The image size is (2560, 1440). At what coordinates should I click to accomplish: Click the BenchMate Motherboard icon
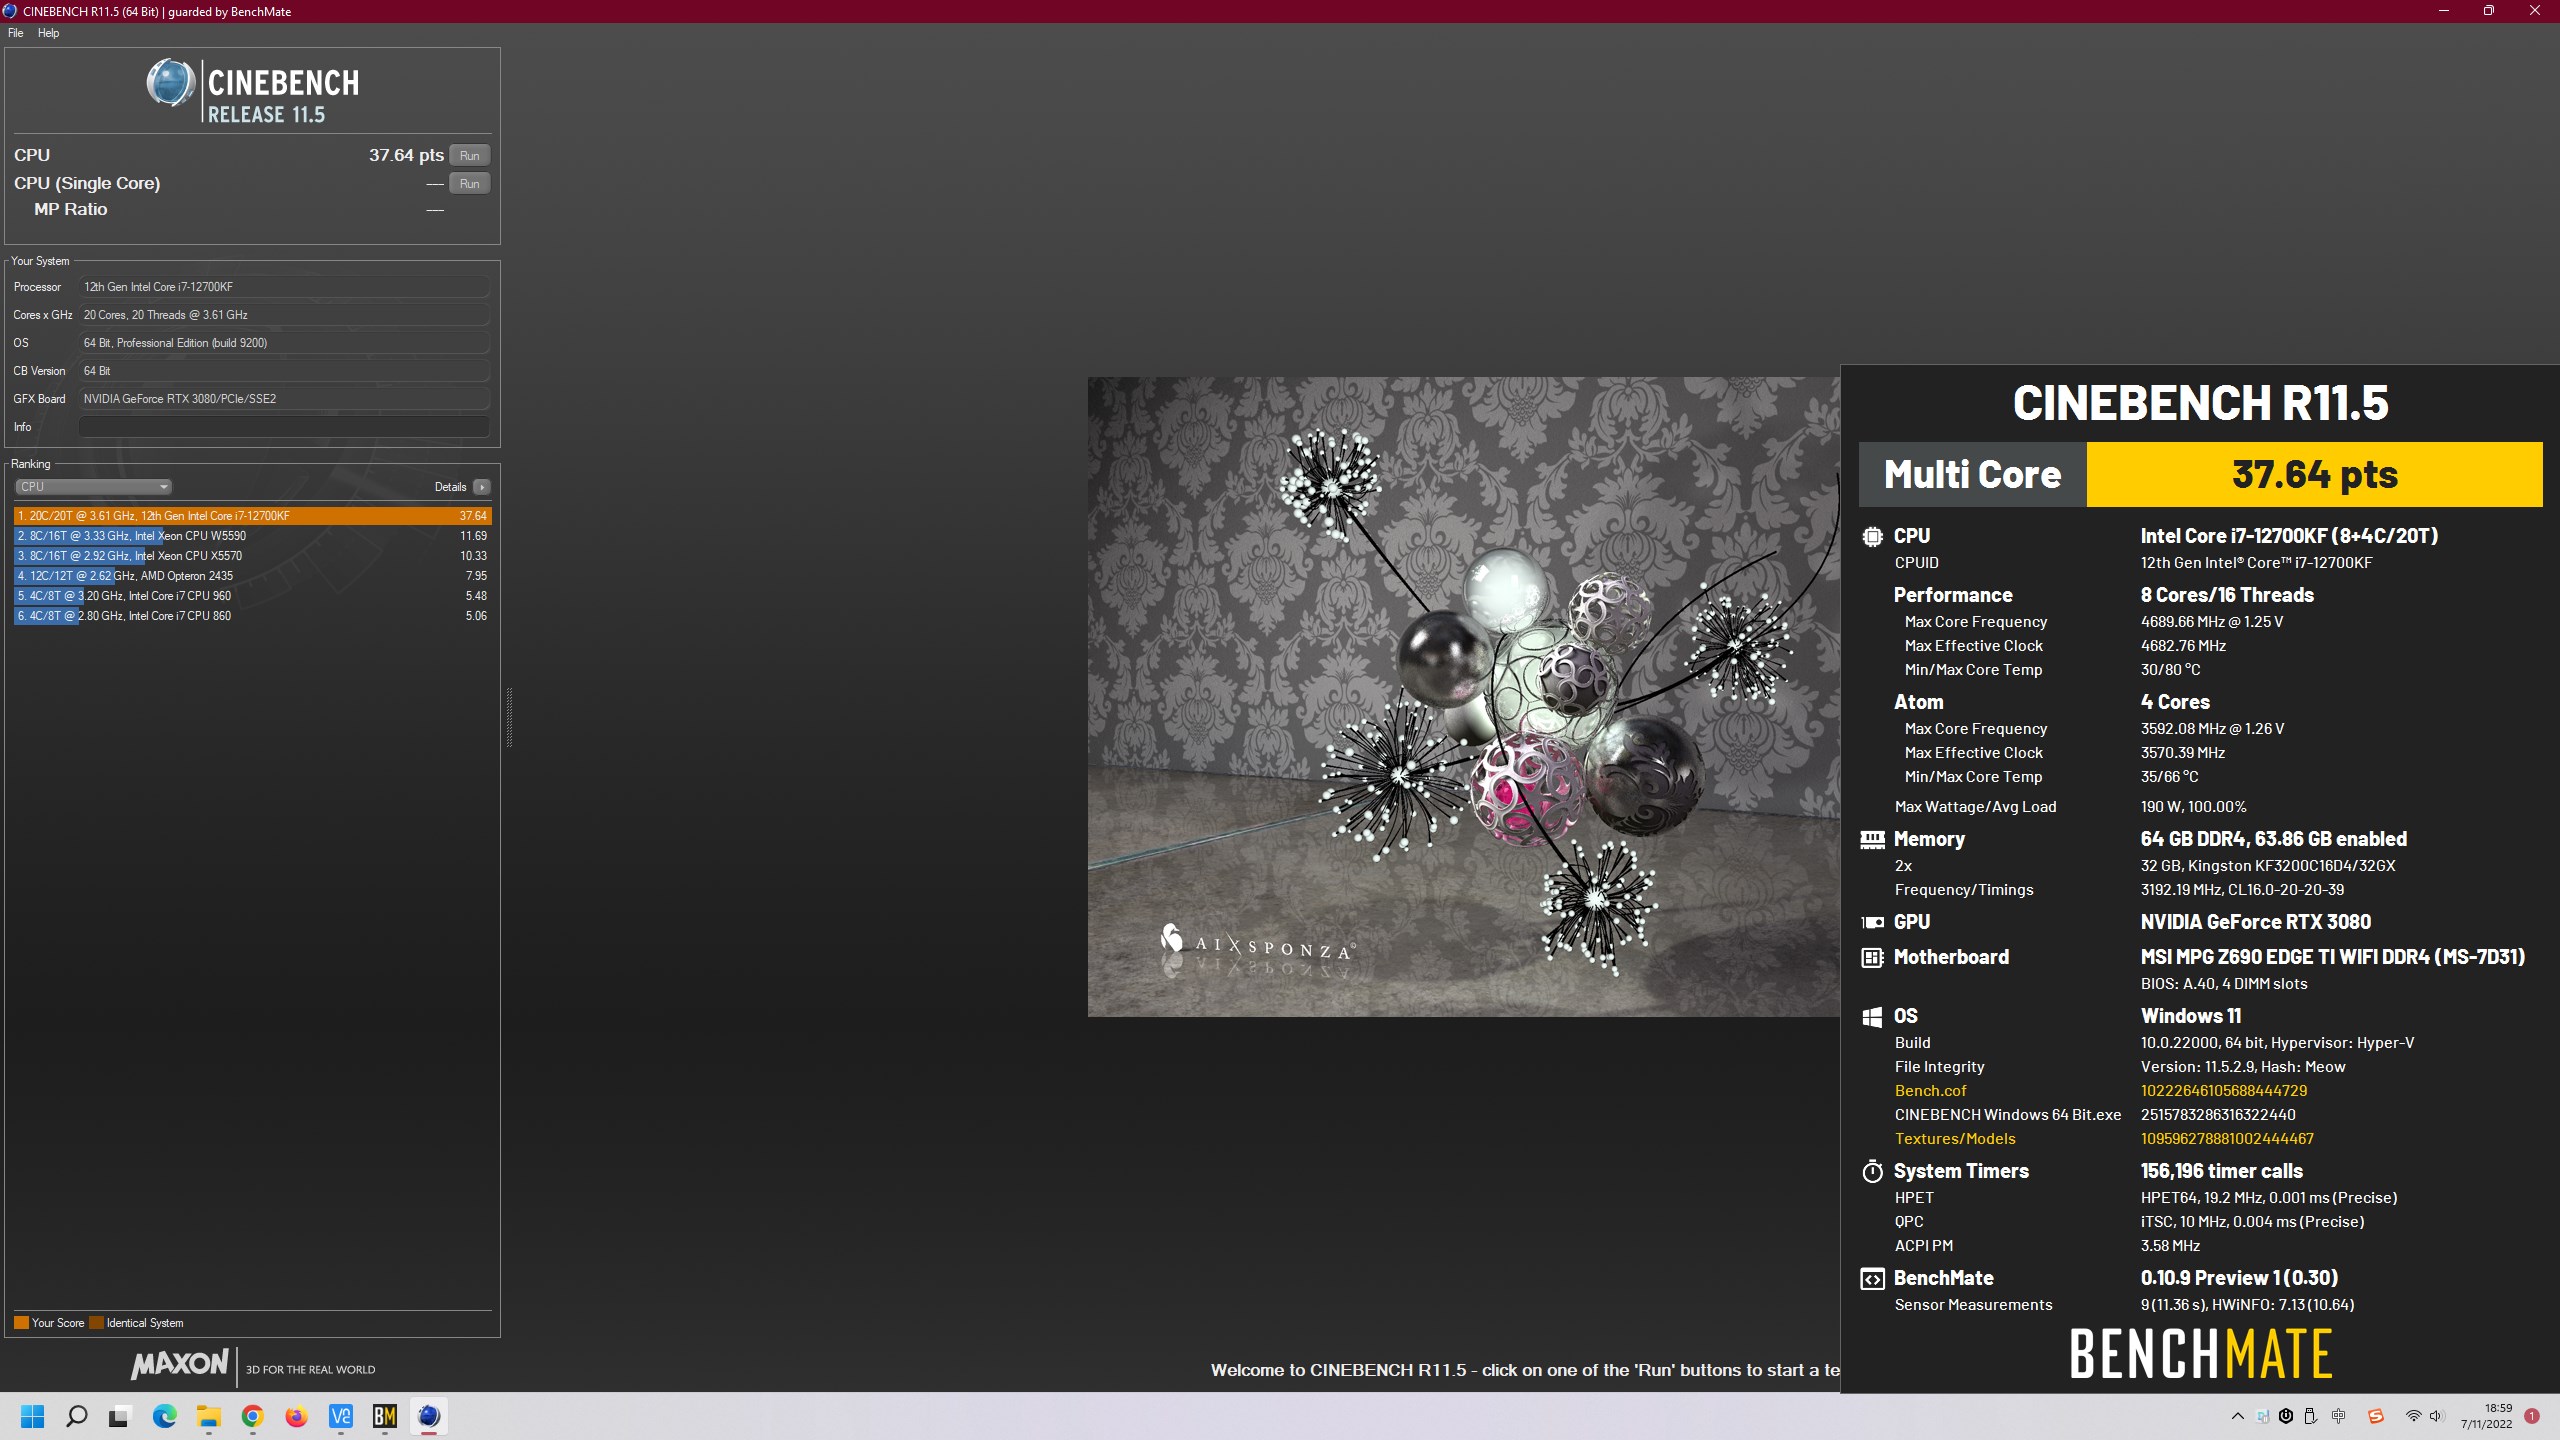(1872, 958)
